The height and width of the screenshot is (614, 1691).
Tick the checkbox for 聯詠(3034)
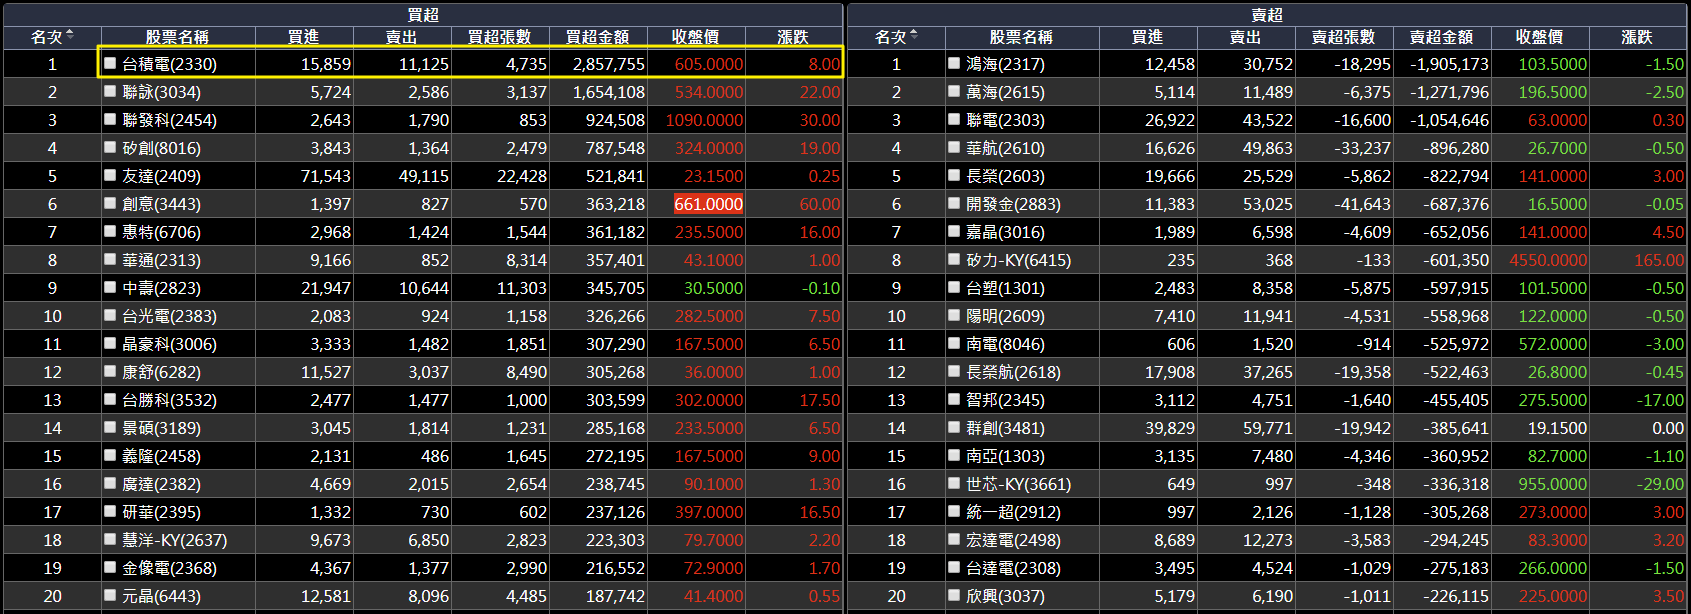click(x=110, y=91)
